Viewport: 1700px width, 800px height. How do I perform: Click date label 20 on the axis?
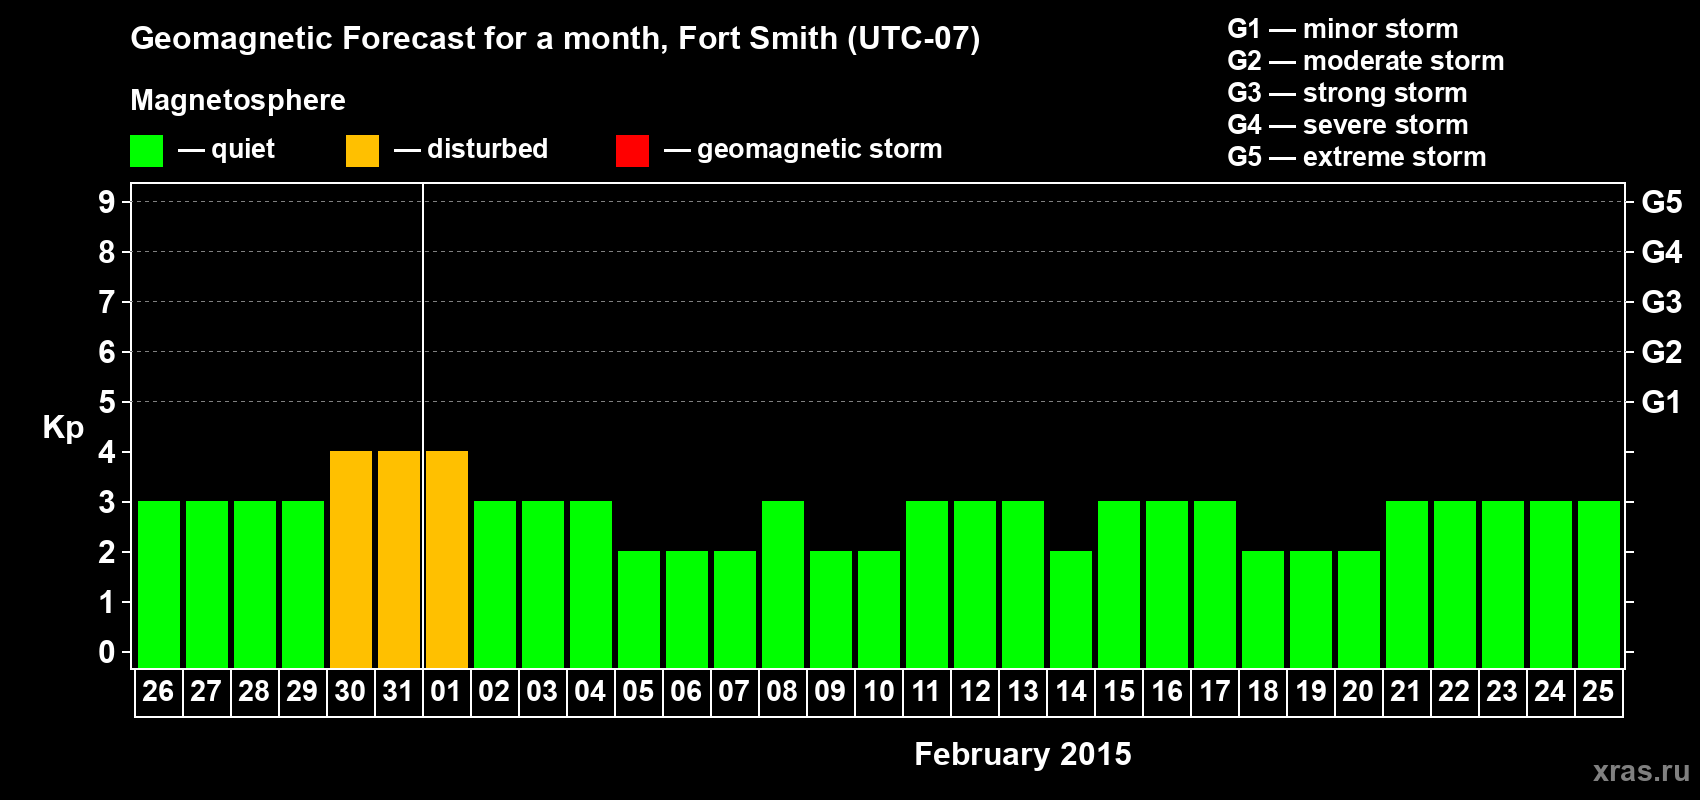(1358, 691)
